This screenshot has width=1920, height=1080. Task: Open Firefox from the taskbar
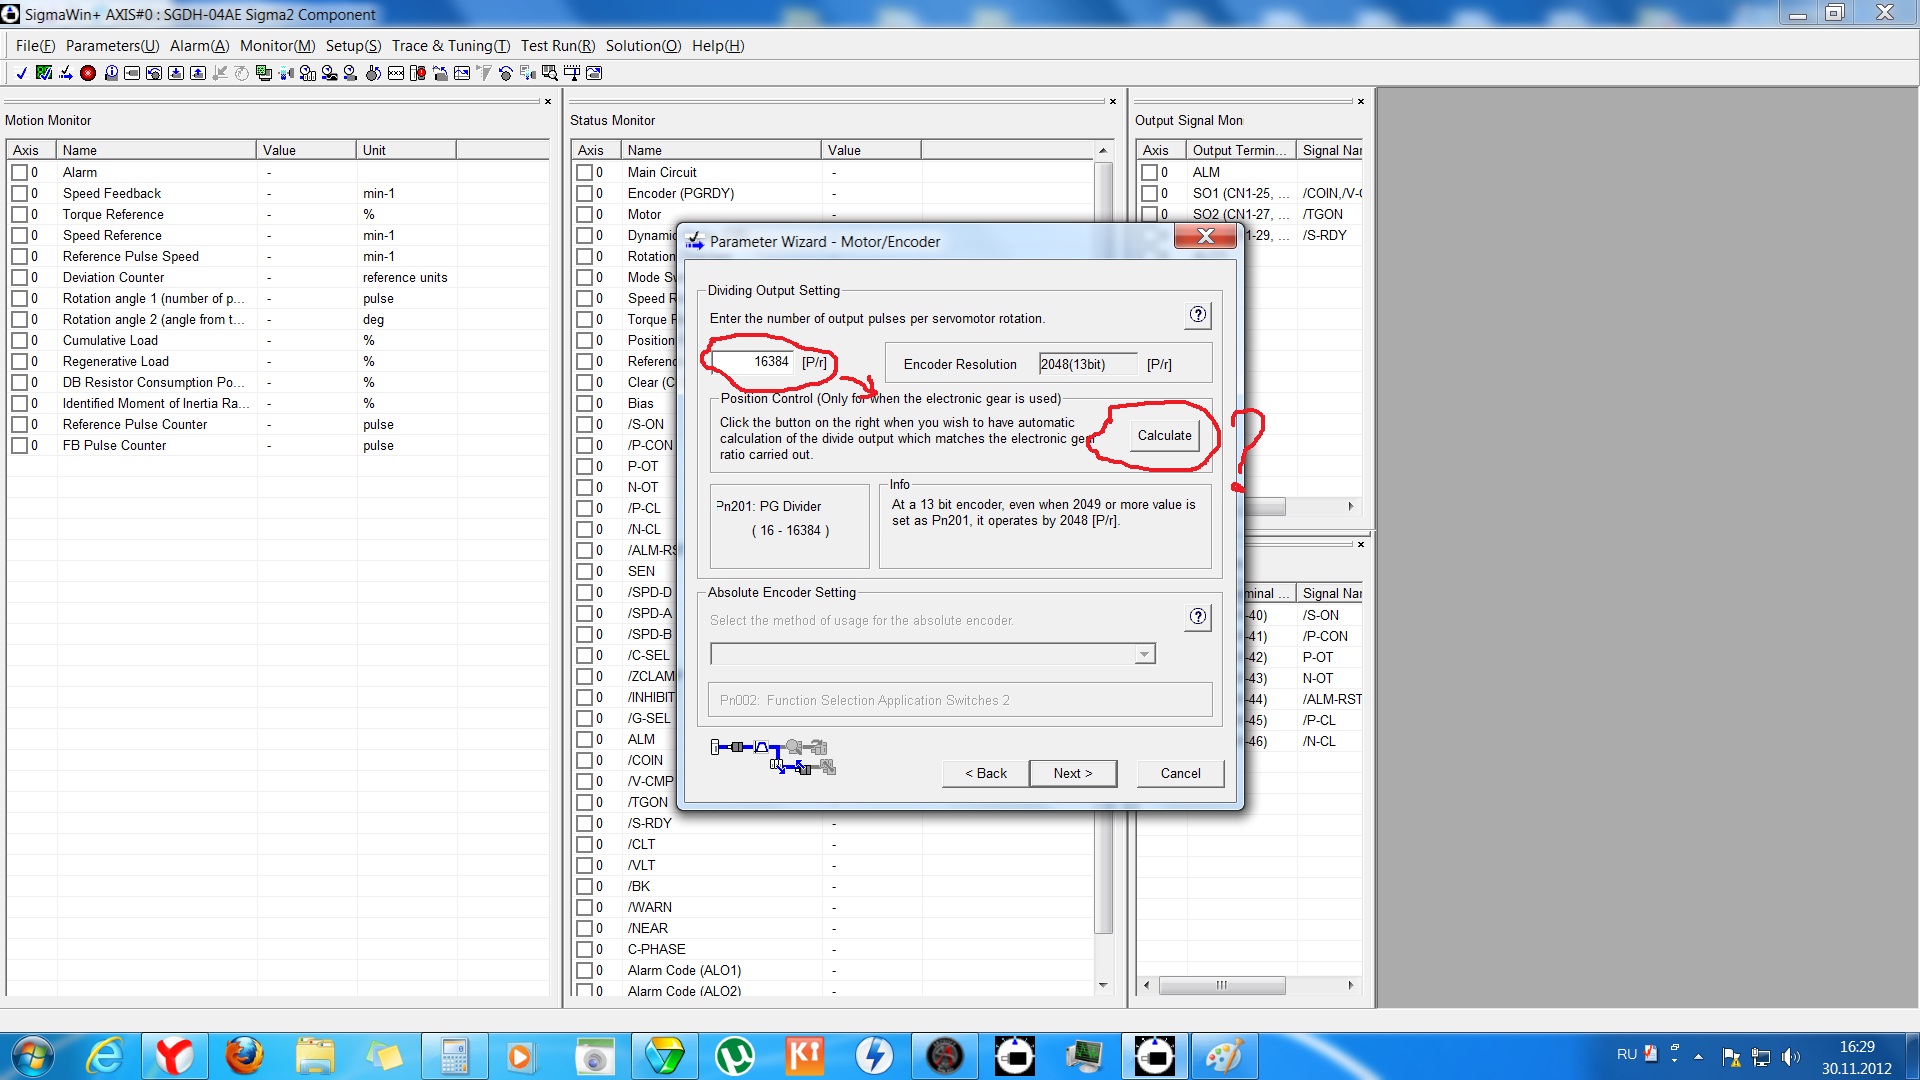(x=244, y=1056)
